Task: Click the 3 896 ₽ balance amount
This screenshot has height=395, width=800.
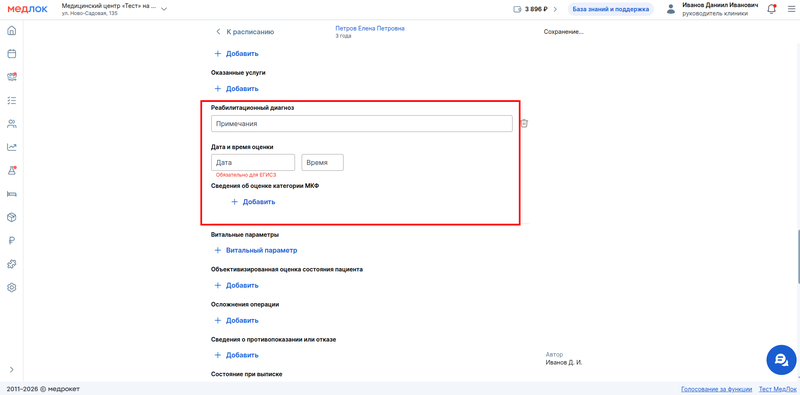Action: tap(536, 9)
